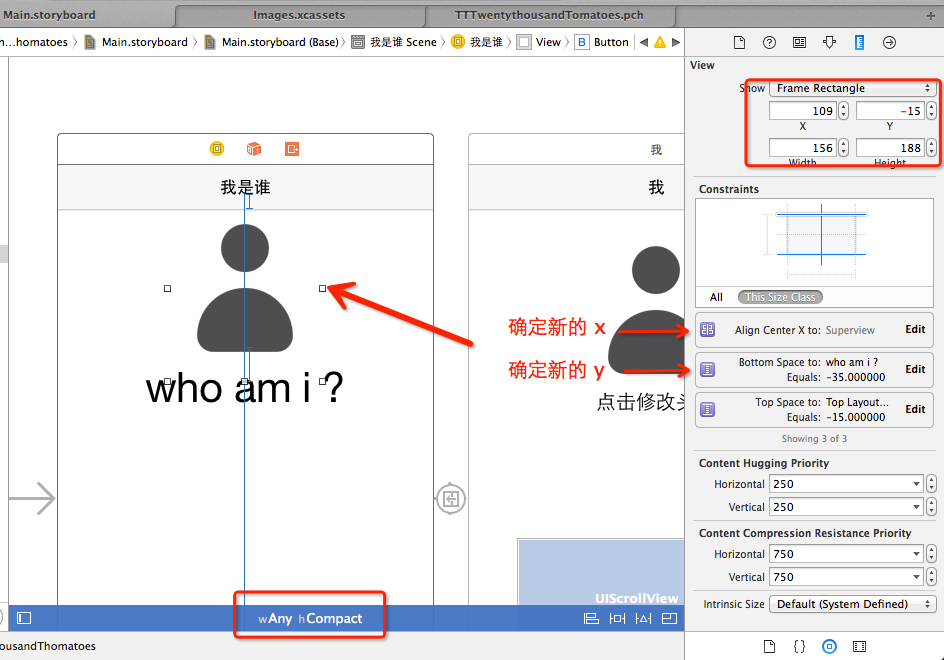Open the Connections inspector
944x660 pixels.
[x=889, y=42]
